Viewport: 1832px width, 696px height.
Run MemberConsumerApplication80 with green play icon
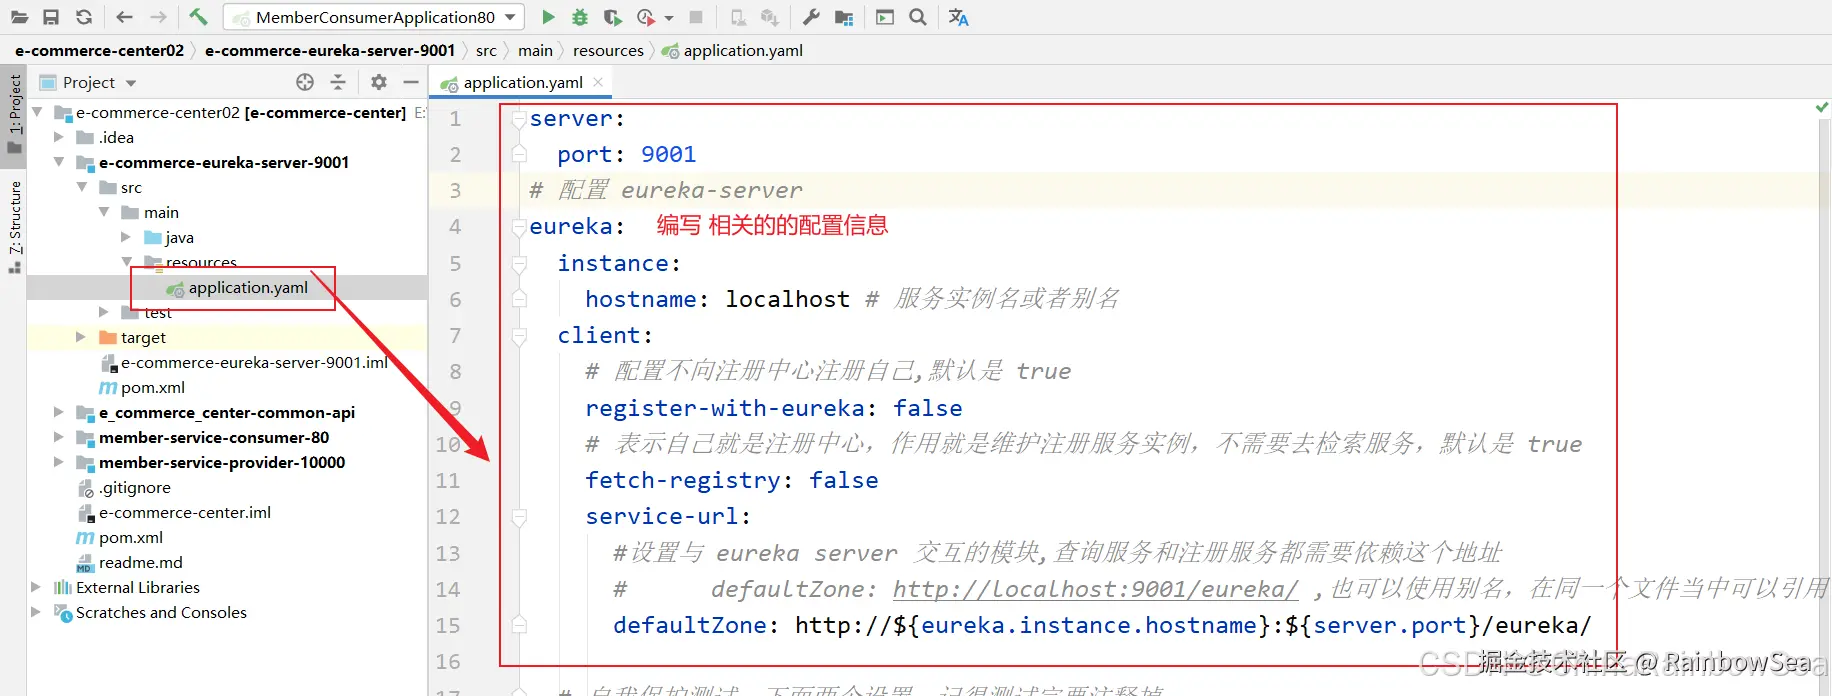coord(548,17)
